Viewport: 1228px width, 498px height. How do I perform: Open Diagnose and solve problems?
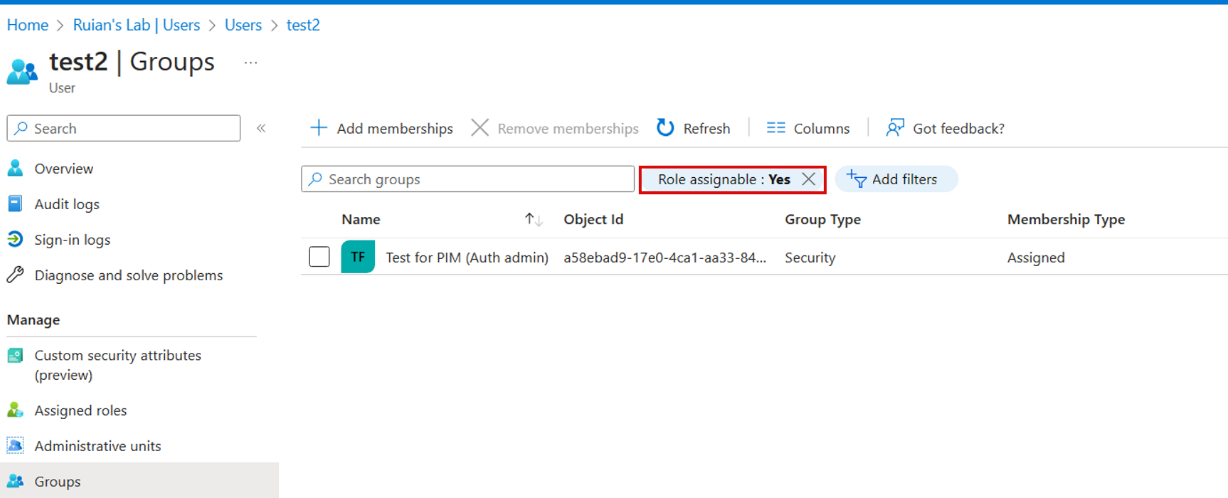[x=129, y=275]
